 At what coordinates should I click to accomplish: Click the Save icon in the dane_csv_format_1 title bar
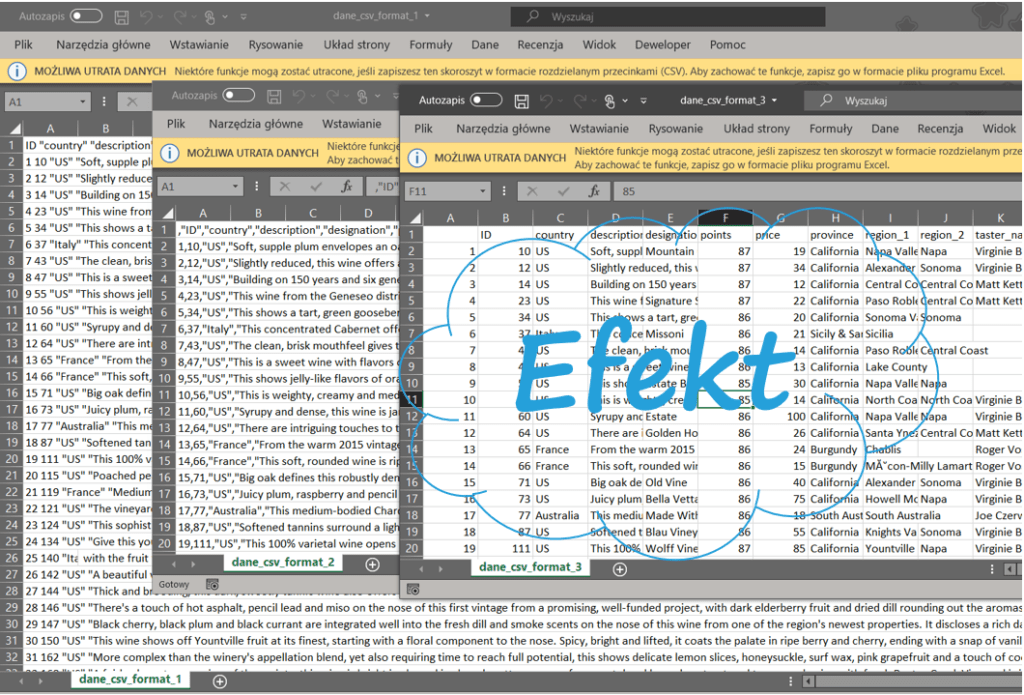click(x=121, y=17)
